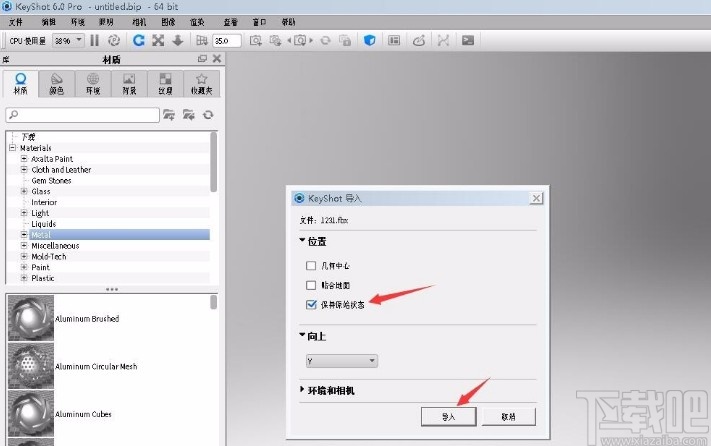Open the 帮助 menu

288,22
